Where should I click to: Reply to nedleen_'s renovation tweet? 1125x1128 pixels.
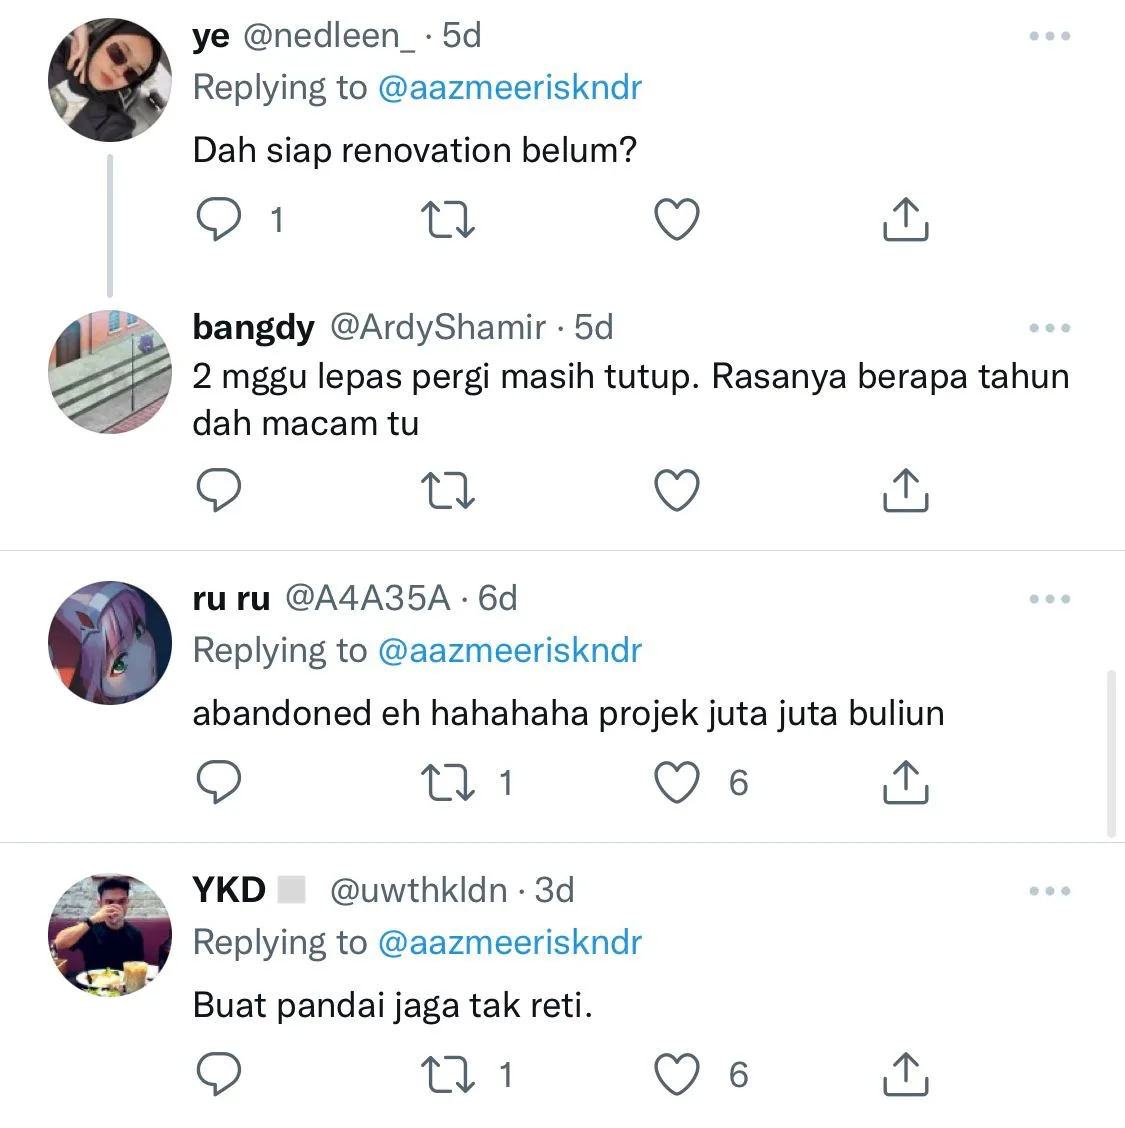(x=219, y=219)
